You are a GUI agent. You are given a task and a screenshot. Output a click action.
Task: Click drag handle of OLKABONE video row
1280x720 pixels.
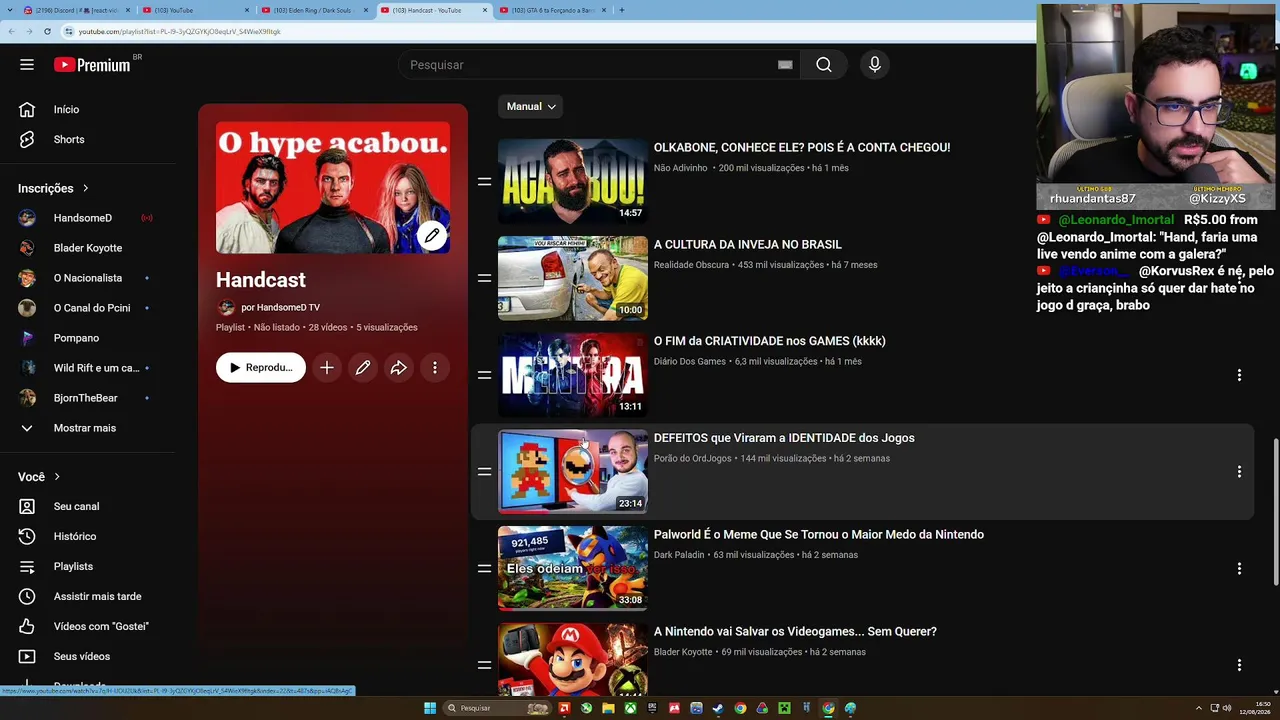click(484, 181)
